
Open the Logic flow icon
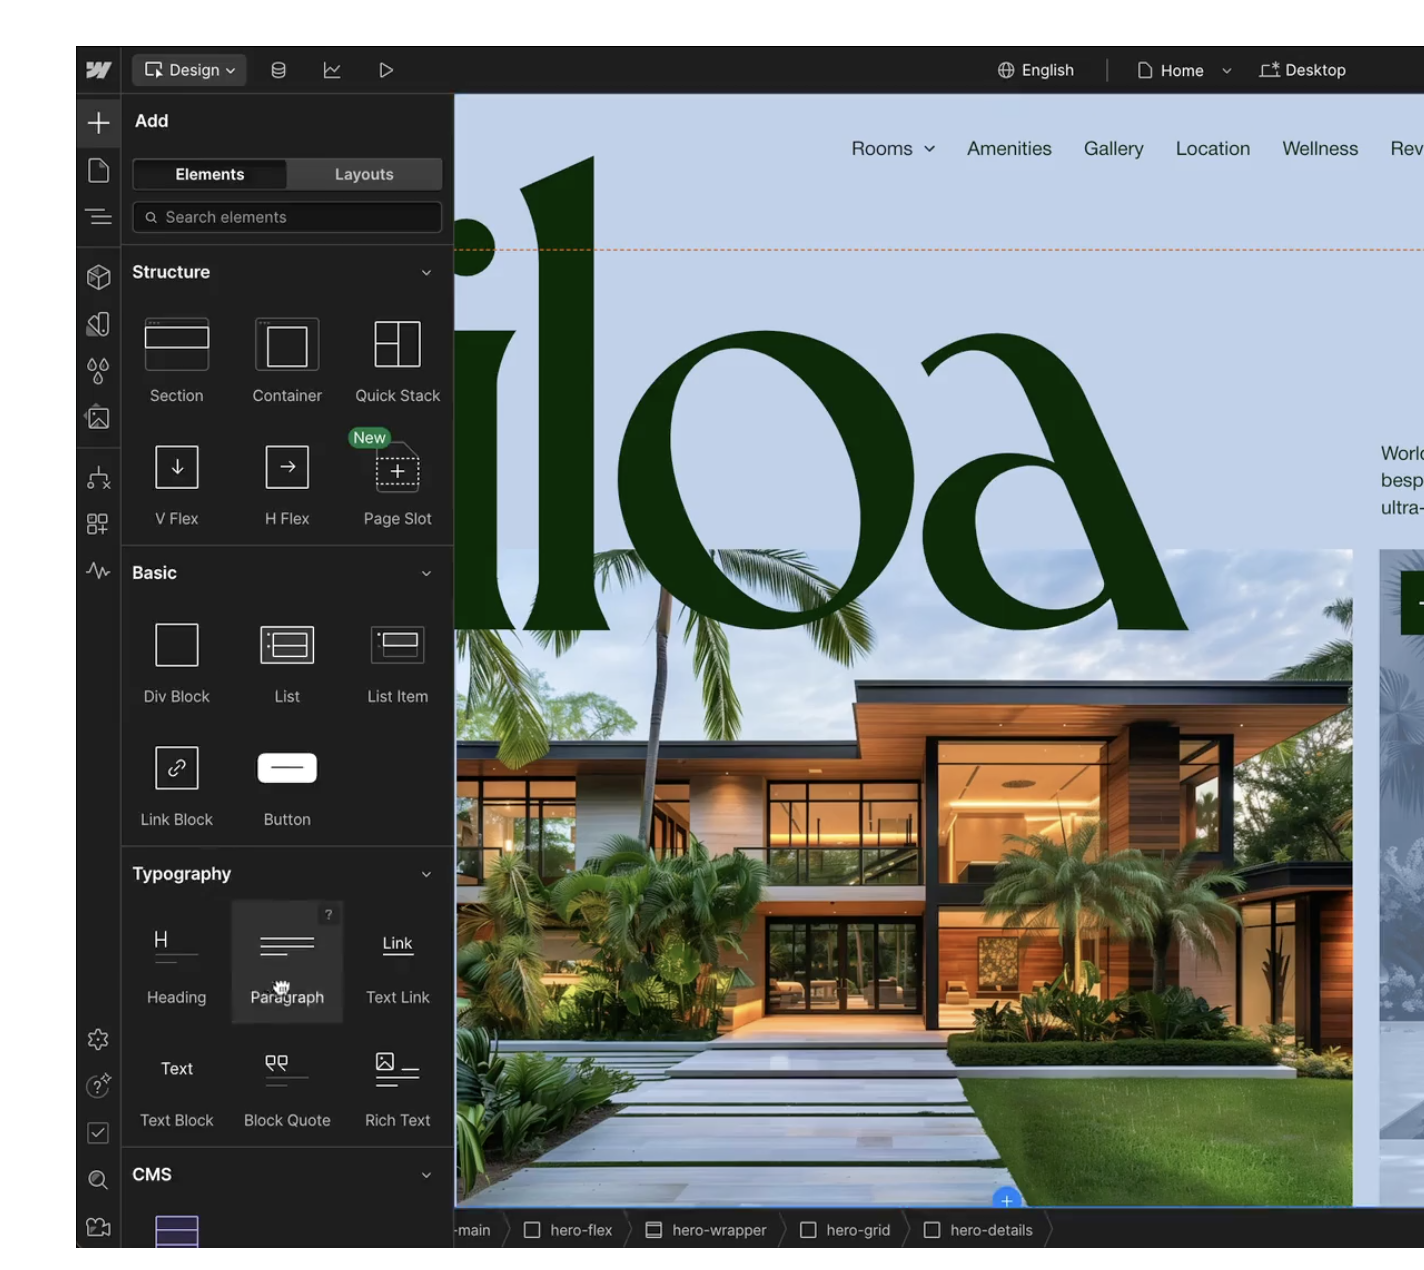(x=98, y=478)
